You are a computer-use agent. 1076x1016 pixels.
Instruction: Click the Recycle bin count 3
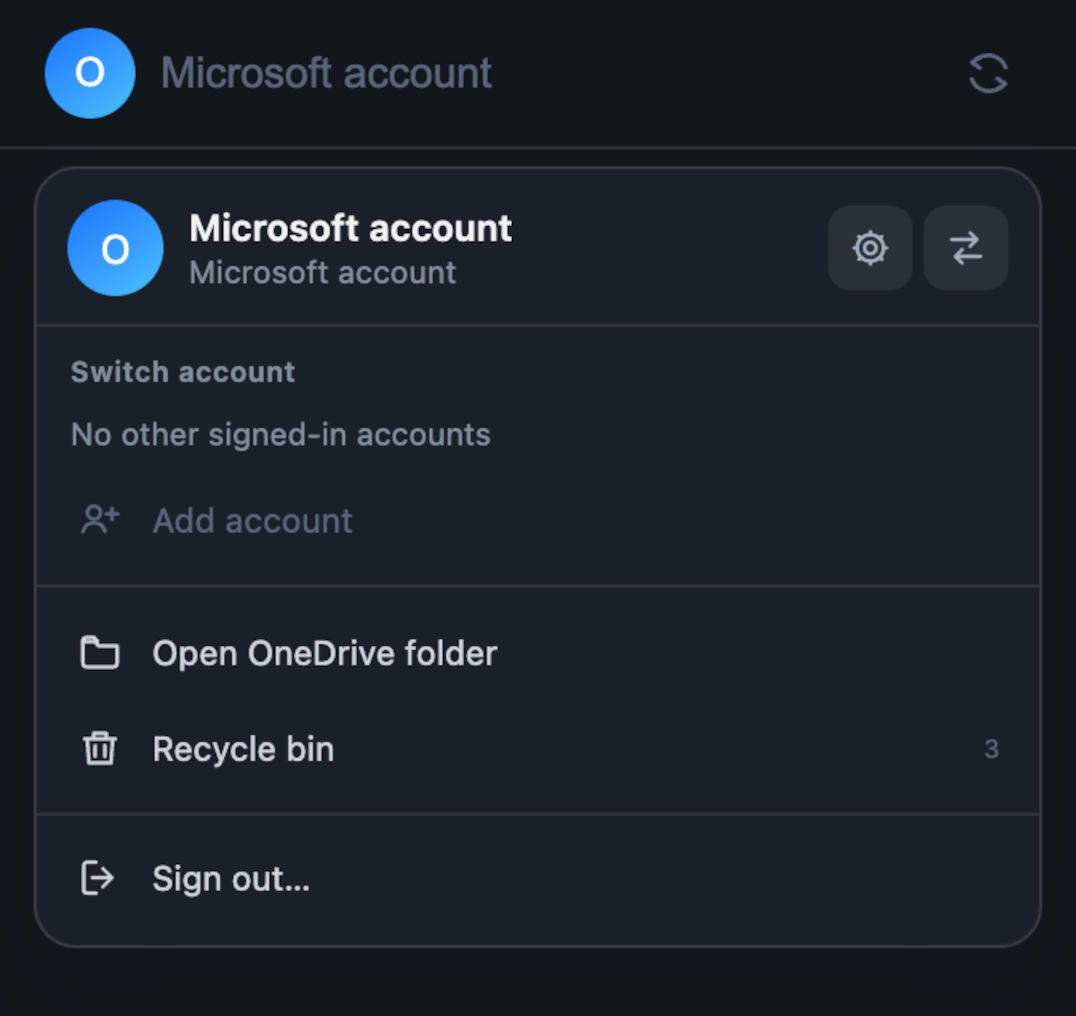click(992, 748)
